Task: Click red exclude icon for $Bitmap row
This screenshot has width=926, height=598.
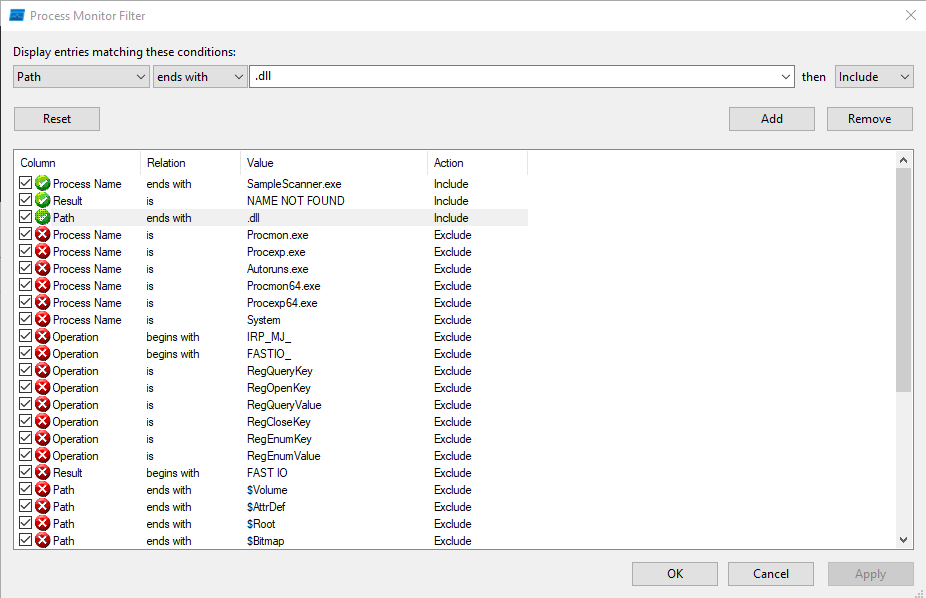Action: (43, 541)
